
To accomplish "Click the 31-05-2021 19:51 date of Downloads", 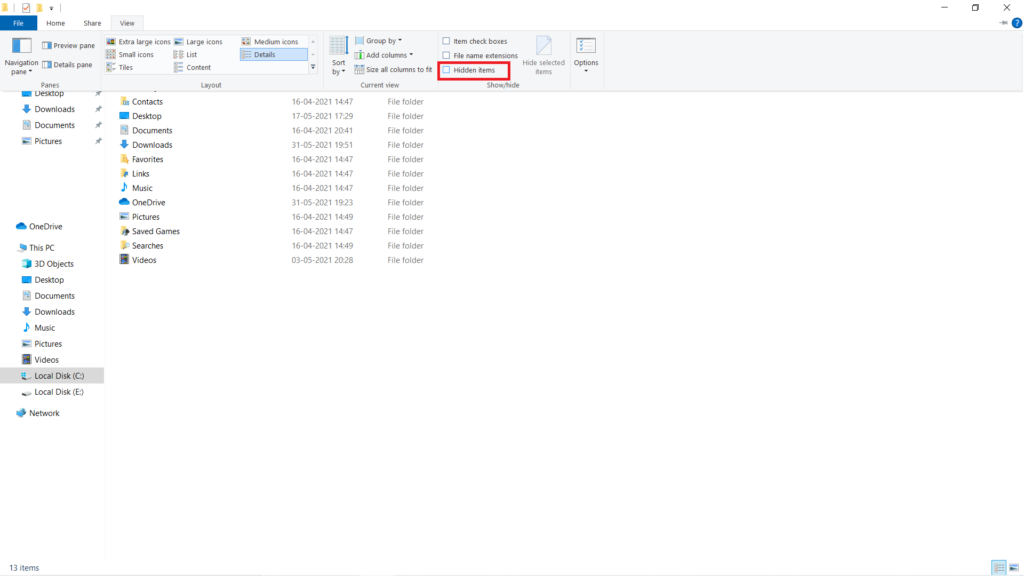I will 322,145.
